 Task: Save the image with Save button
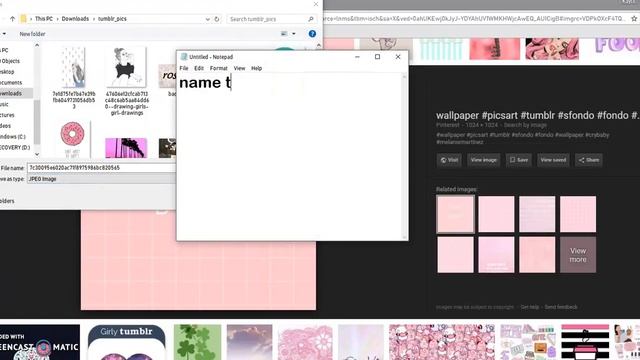519,160
